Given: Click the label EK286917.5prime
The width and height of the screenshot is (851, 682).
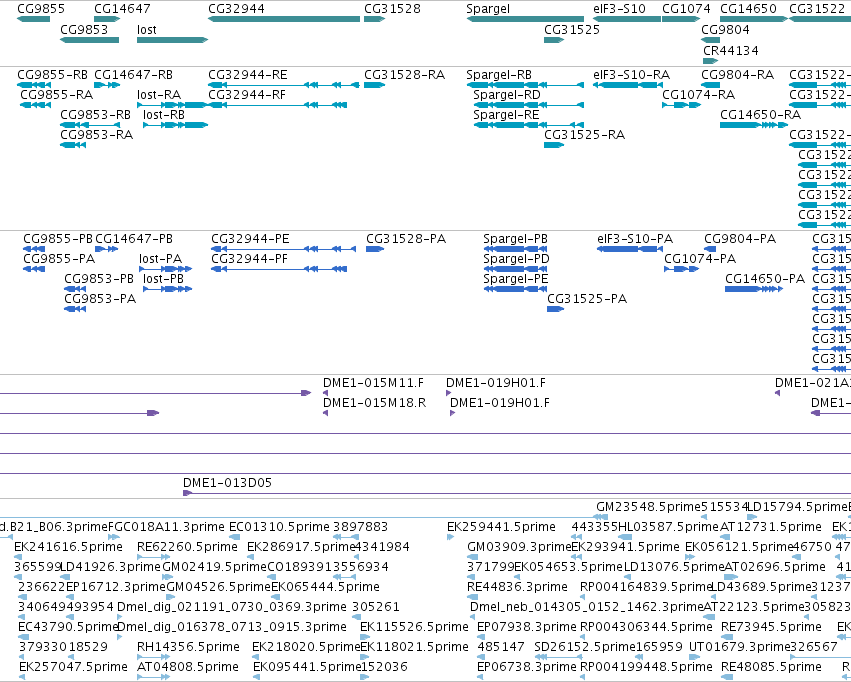Looking at the screenshot, I should 301,547.
